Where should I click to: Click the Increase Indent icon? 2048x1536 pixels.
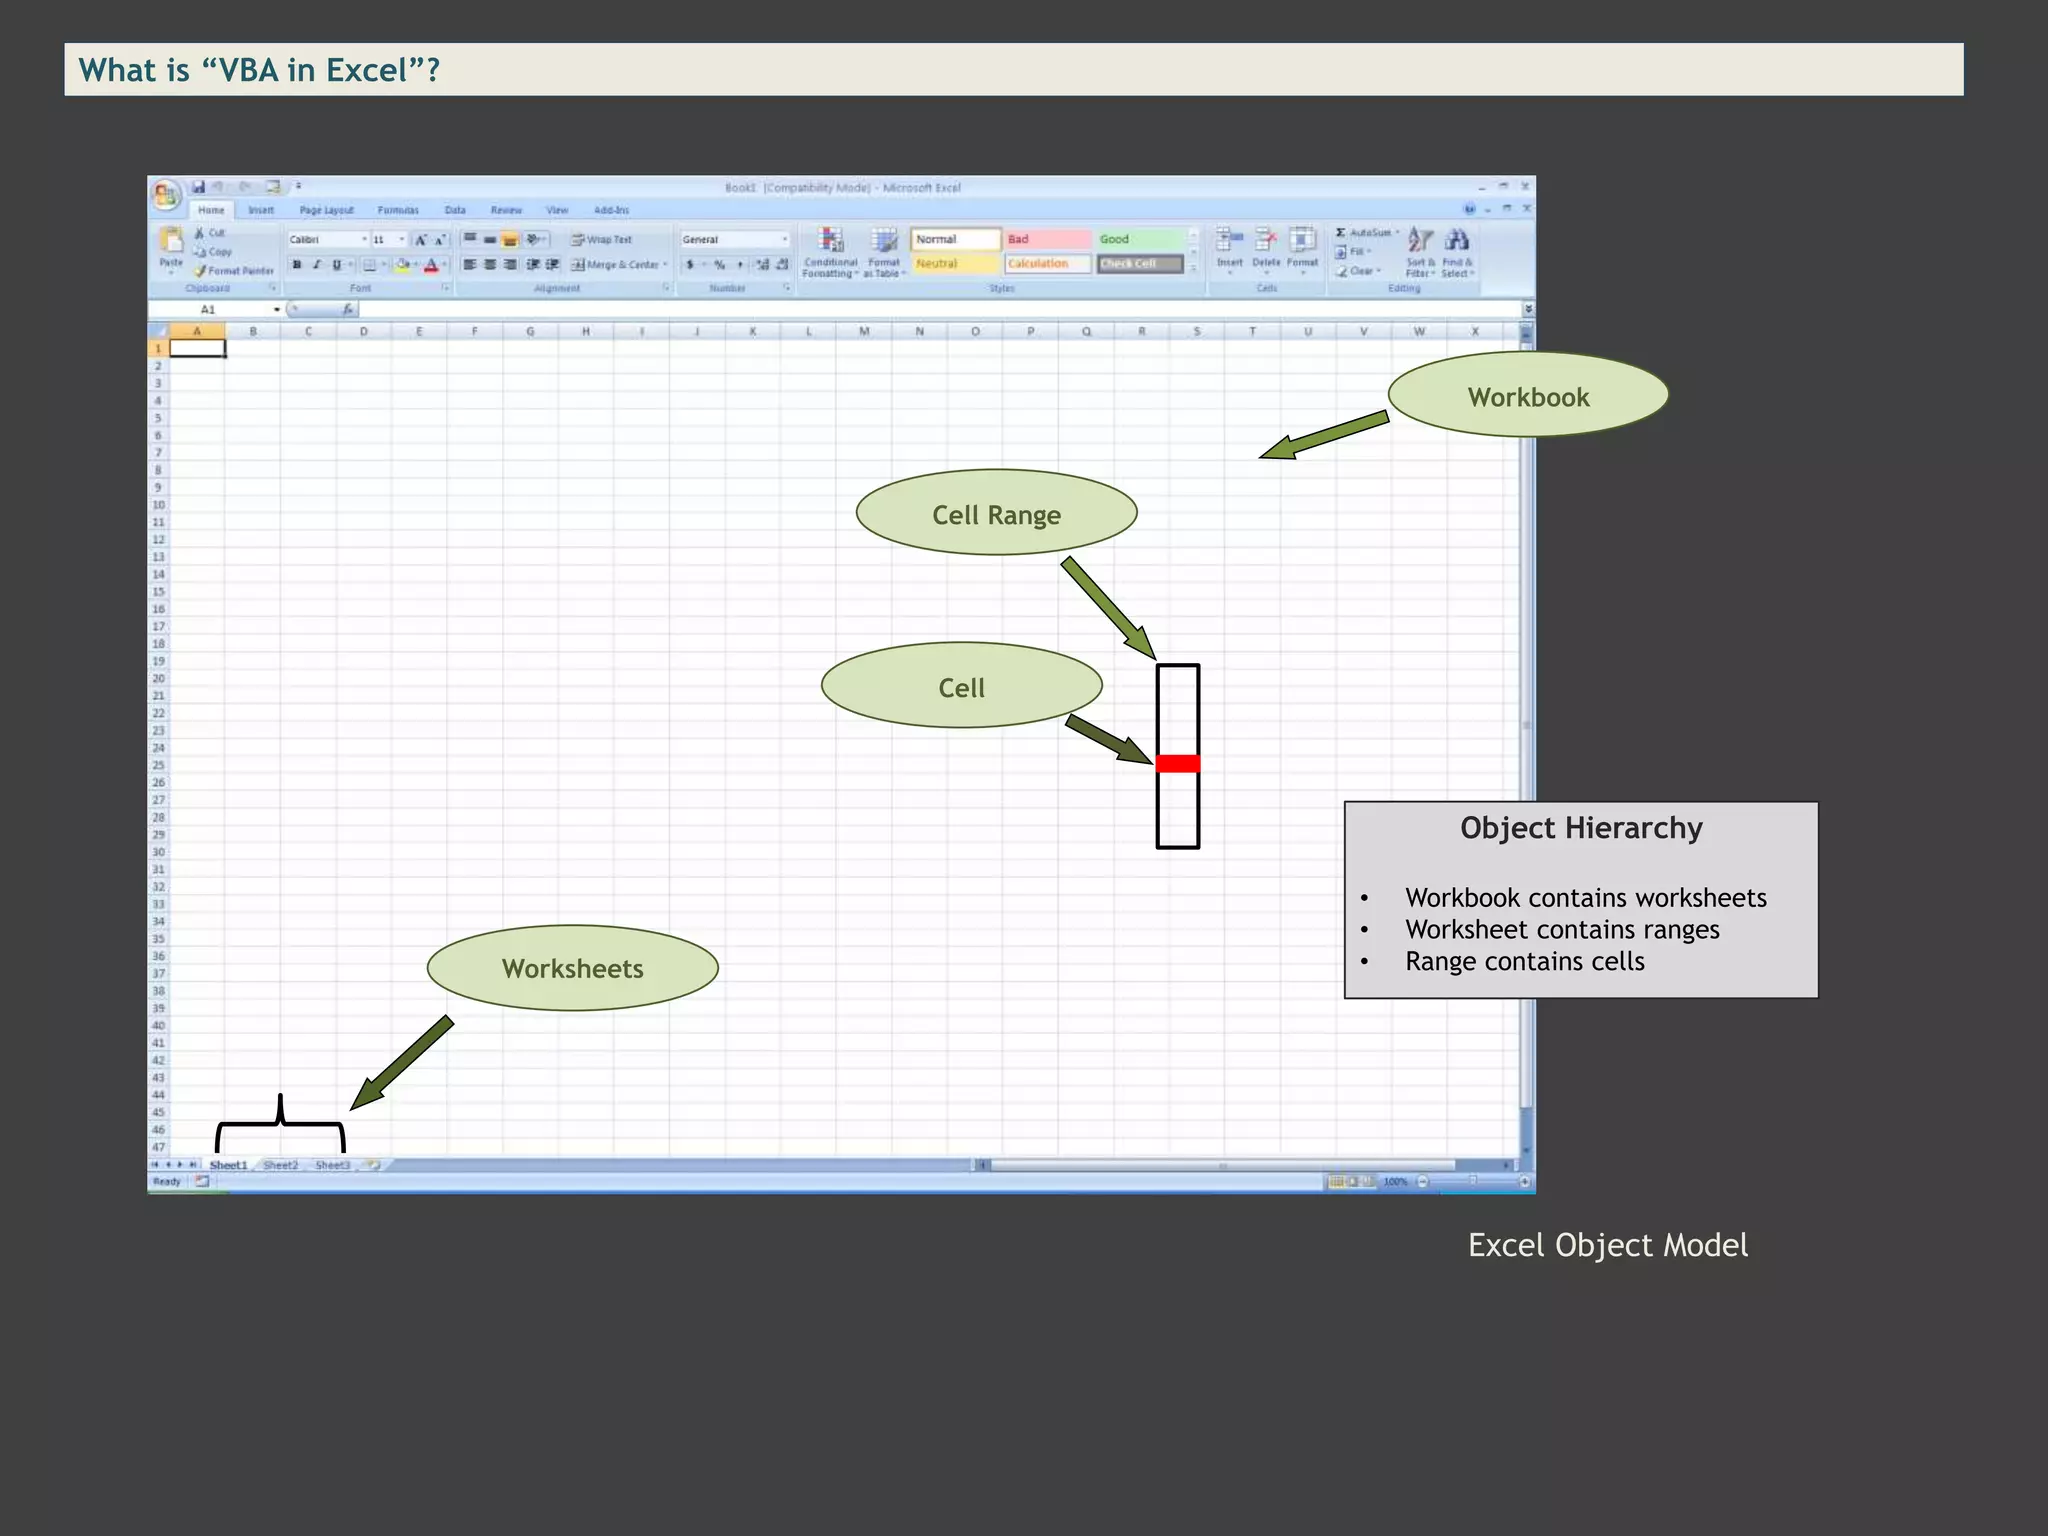pyautogui.click(x=552, y=265)
